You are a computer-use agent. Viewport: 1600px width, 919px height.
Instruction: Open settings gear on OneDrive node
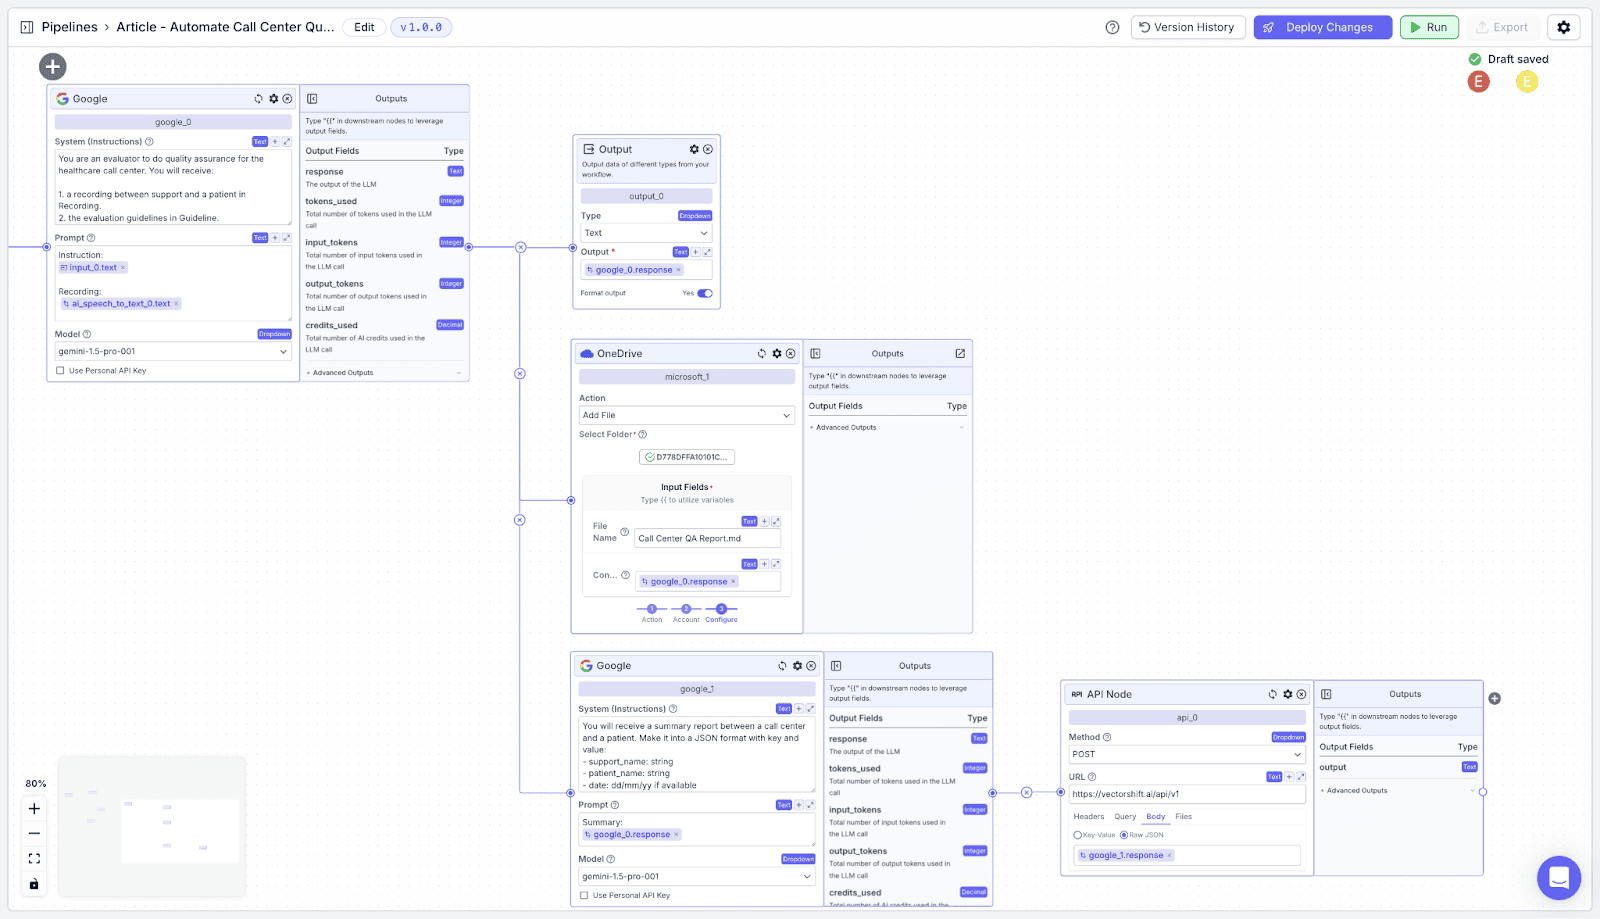pyautogui.click(x=776, y=354)
